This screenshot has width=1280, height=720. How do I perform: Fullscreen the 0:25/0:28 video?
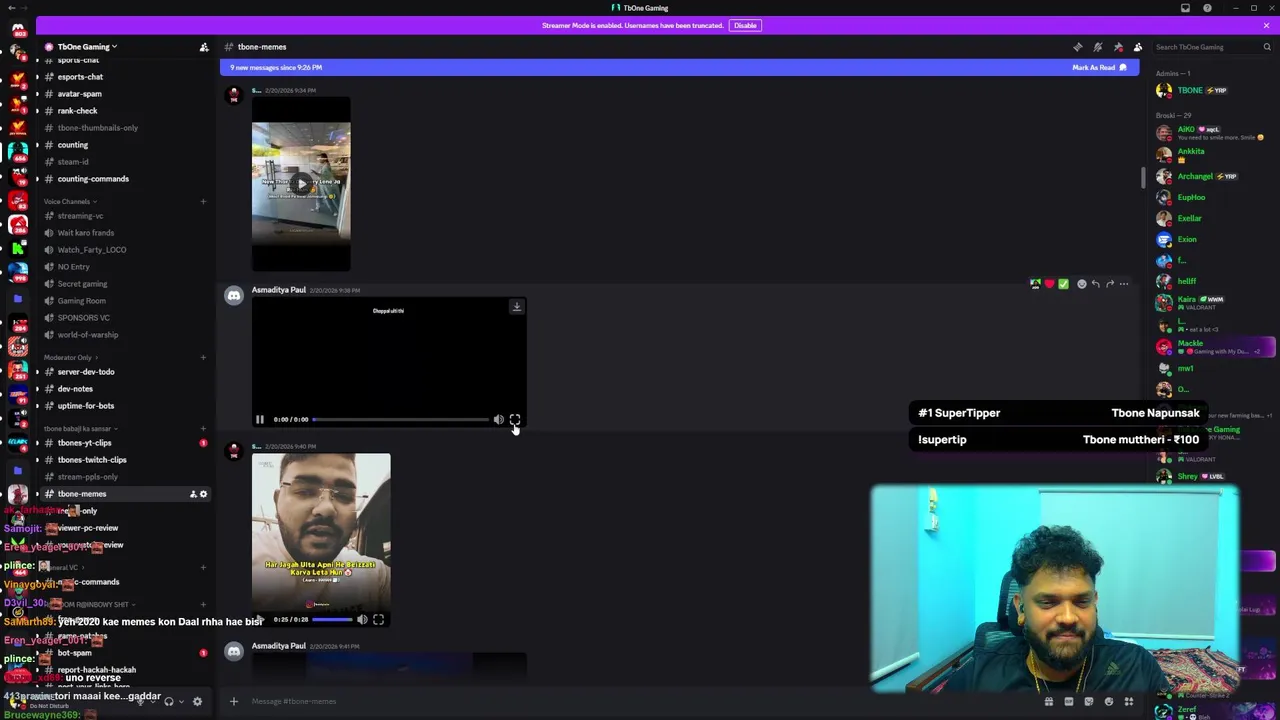(378, 620)
